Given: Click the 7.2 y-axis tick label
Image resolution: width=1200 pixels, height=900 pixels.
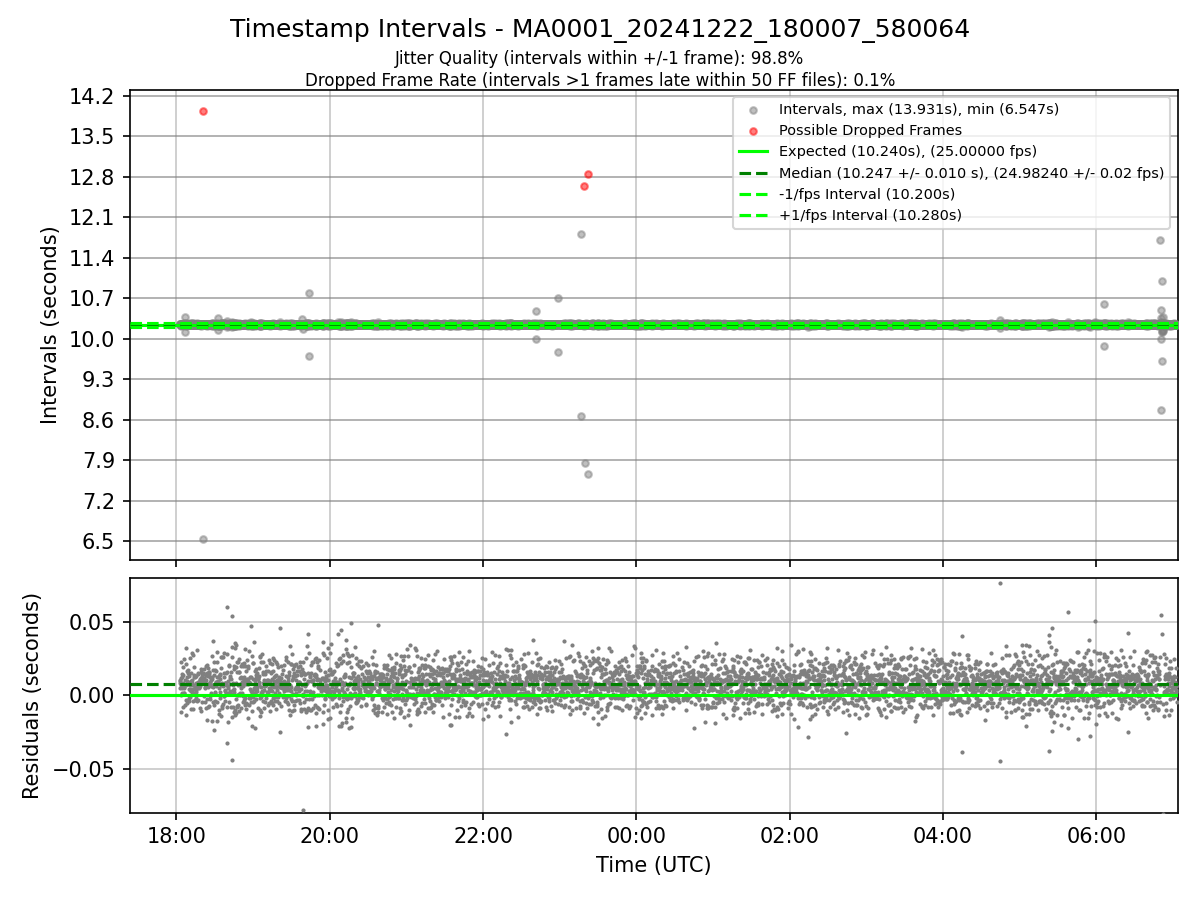Looking at the screenshot, I should pyautogui.click(x=98, y=502).
